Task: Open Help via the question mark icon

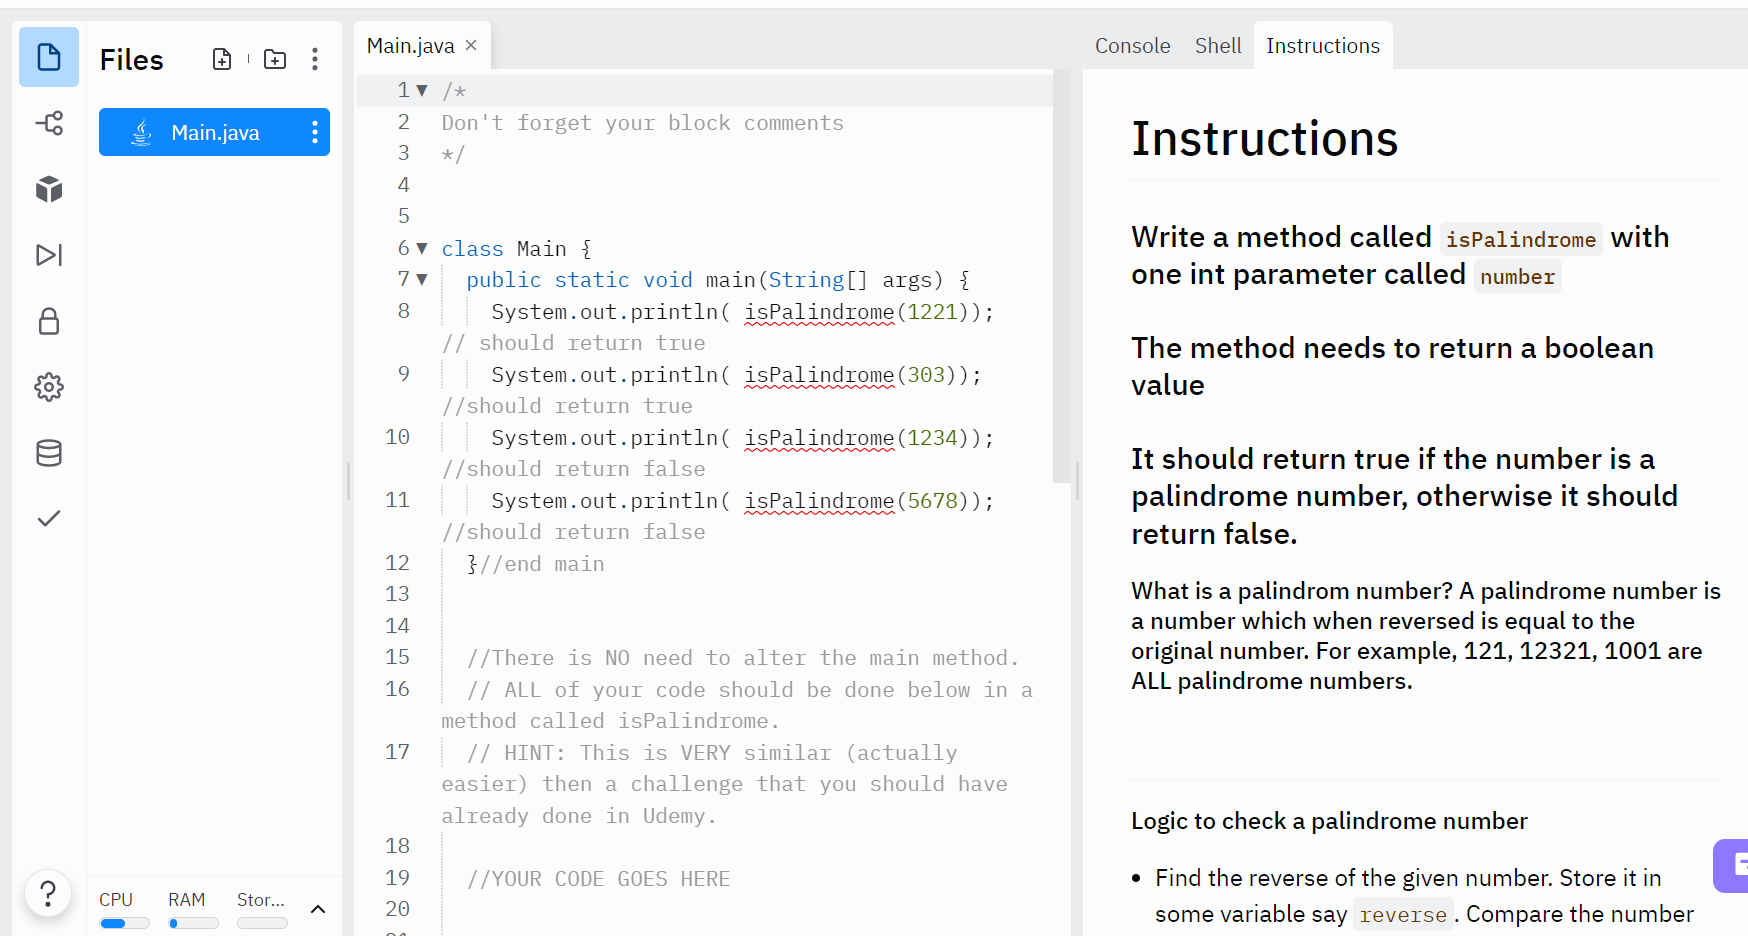Action: click(48, 893)
